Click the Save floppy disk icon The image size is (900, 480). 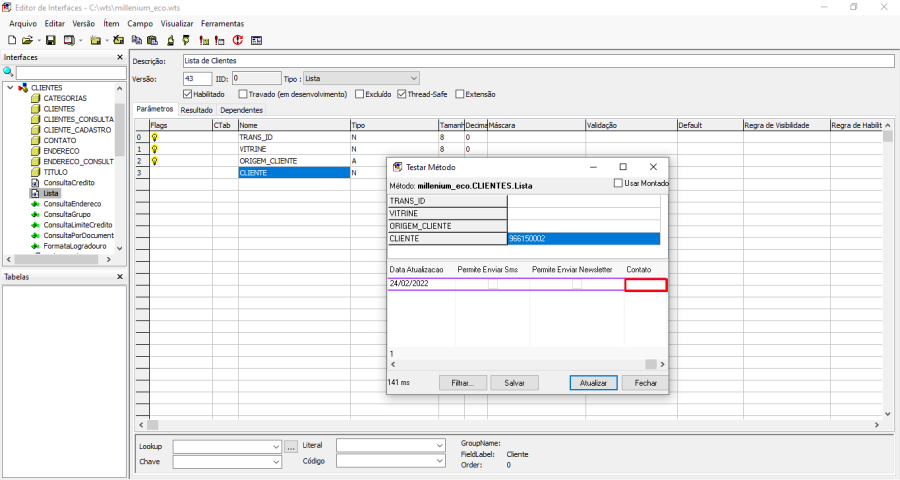[51, 40]
